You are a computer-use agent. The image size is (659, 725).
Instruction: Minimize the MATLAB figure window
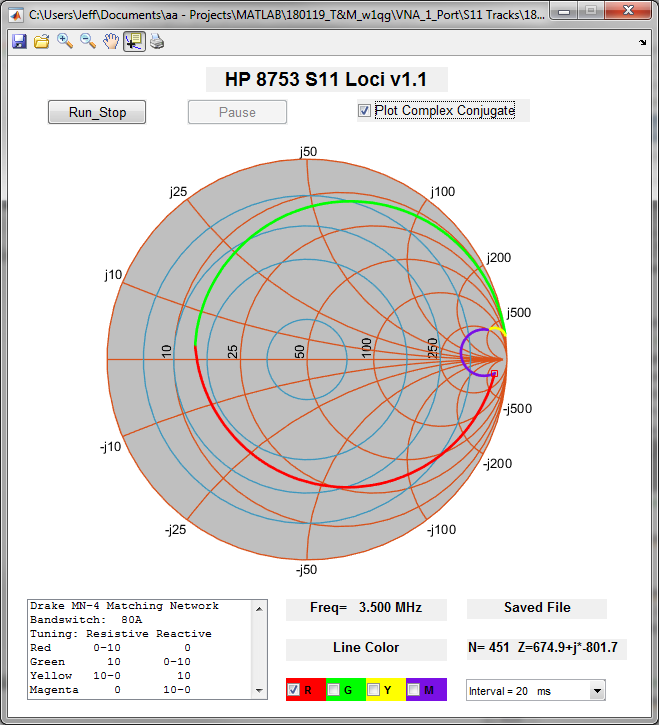564,11
